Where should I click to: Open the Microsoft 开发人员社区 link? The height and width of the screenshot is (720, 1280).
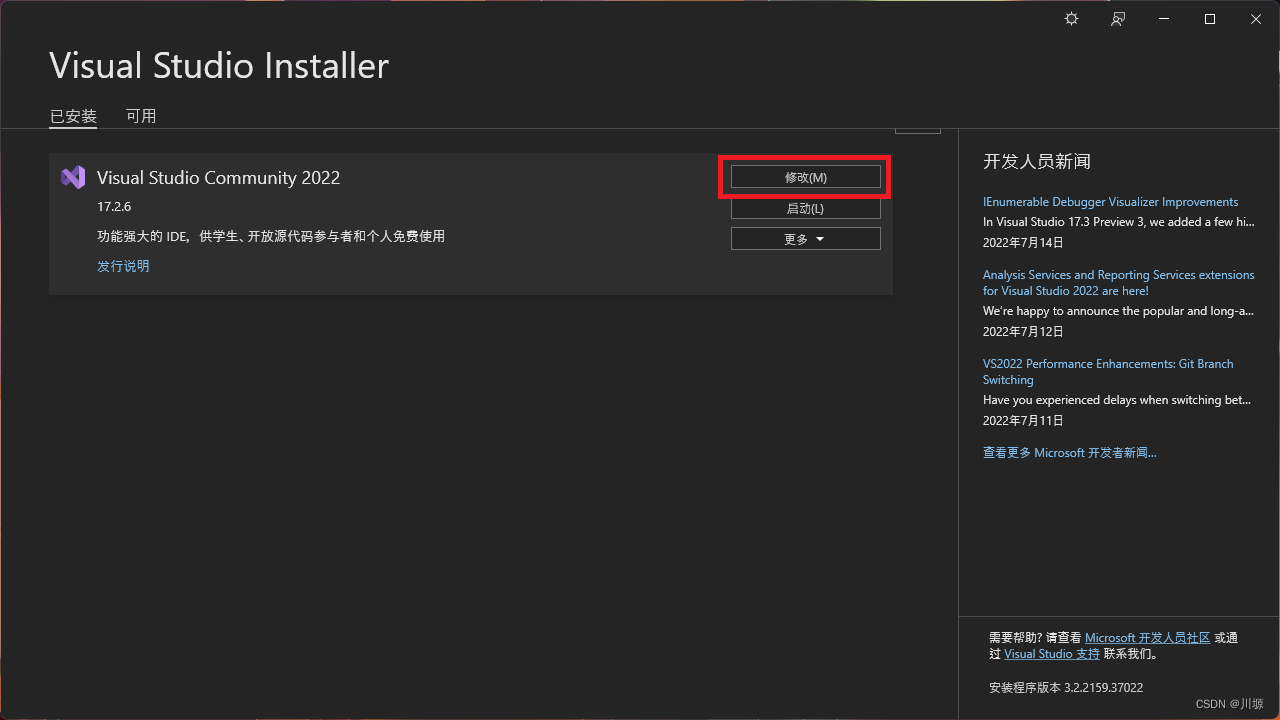click(x=1146, y=636)
